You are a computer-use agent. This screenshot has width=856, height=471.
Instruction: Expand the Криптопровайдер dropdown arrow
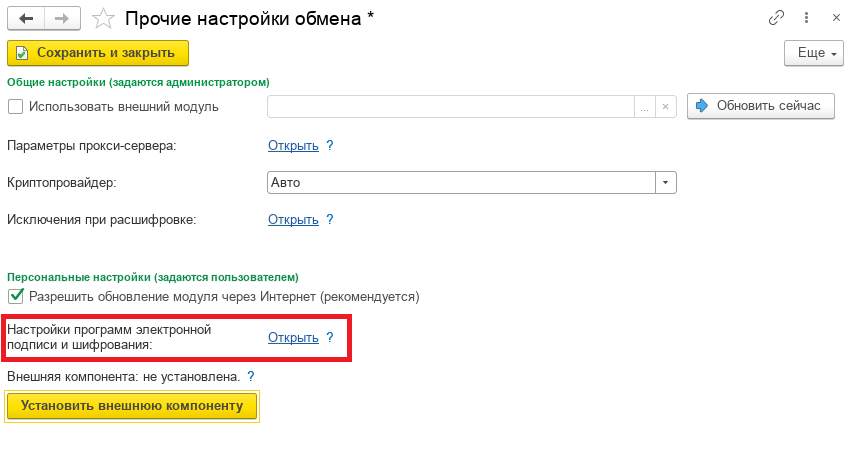666,183
